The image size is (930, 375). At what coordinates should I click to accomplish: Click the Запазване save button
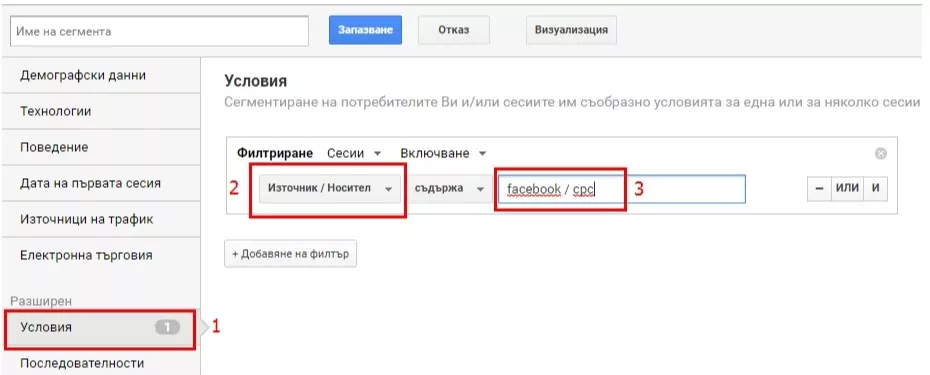pos(365,30)
